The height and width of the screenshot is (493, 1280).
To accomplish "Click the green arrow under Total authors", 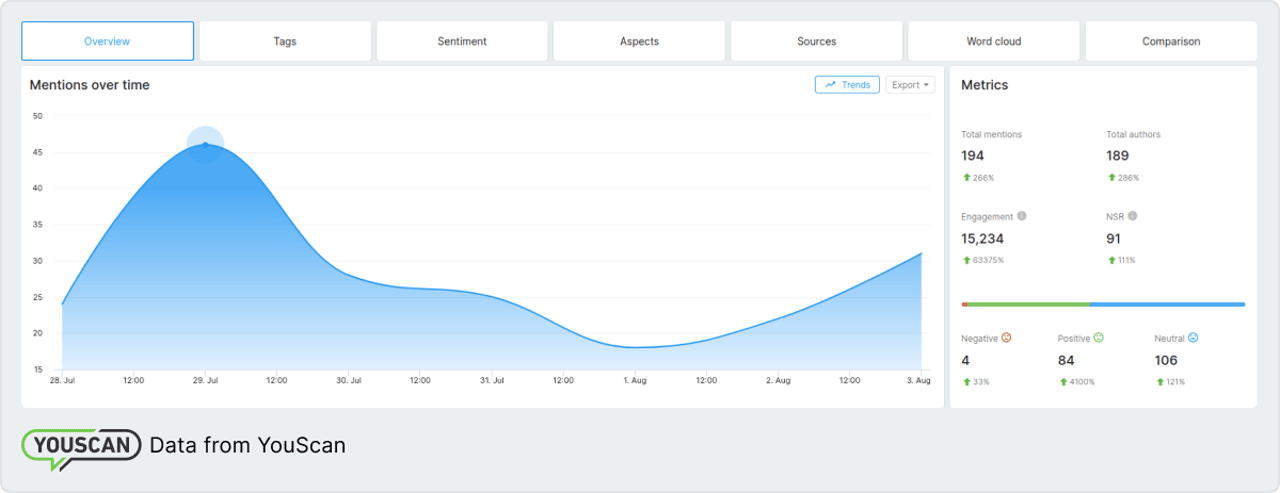I will 1111,177.
